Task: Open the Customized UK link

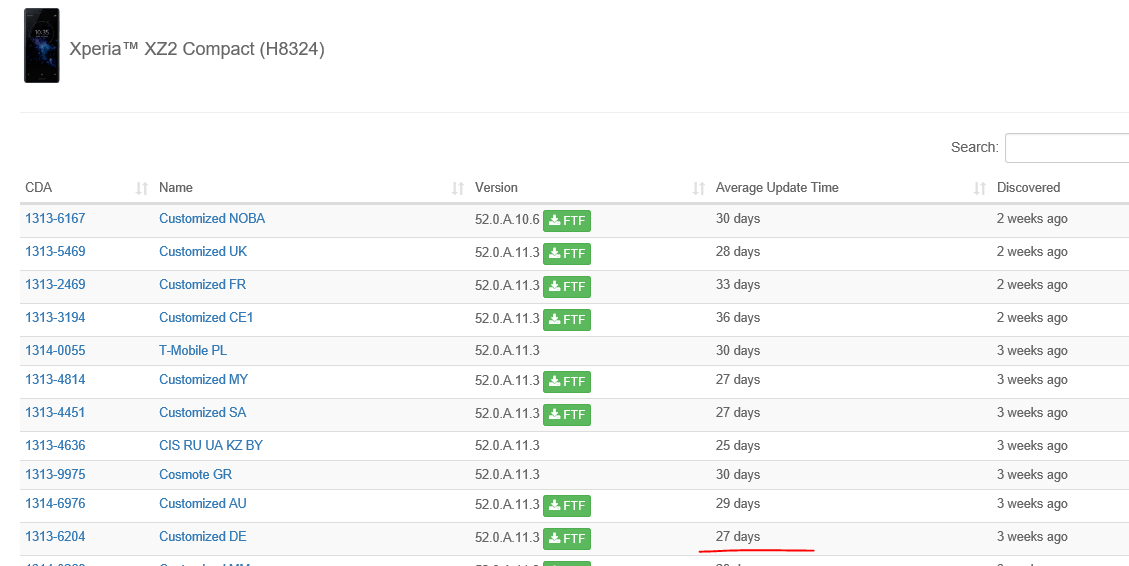Action: (x=203, y=251)
